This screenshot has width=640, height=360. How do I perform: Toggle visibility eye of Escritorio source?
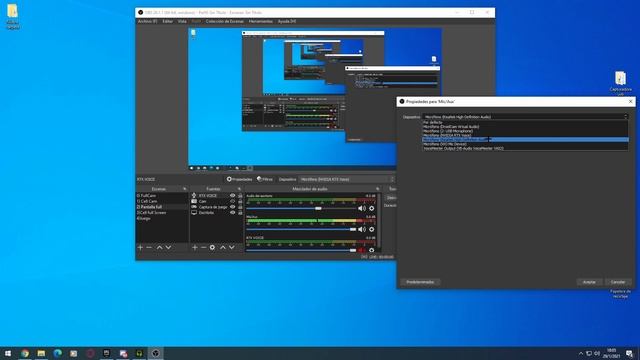pyautogui.click(x=233, y=213)
